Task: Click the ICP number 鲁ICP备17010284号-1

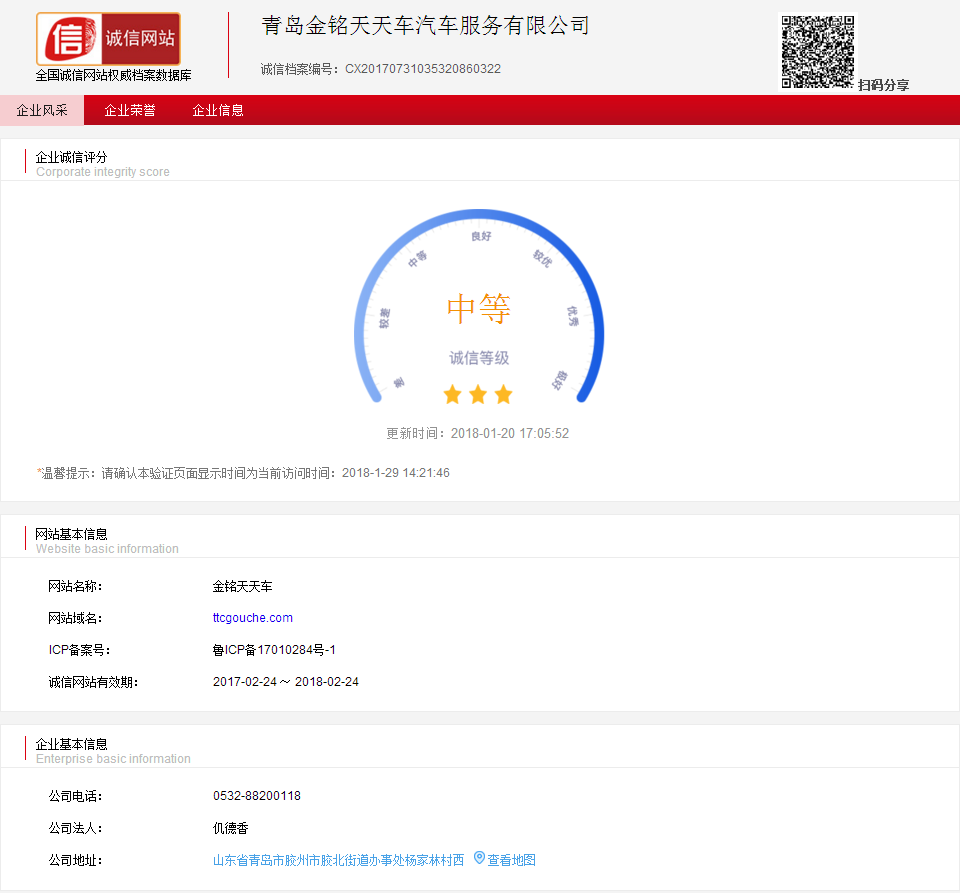Action: click(x=274, y=650)
